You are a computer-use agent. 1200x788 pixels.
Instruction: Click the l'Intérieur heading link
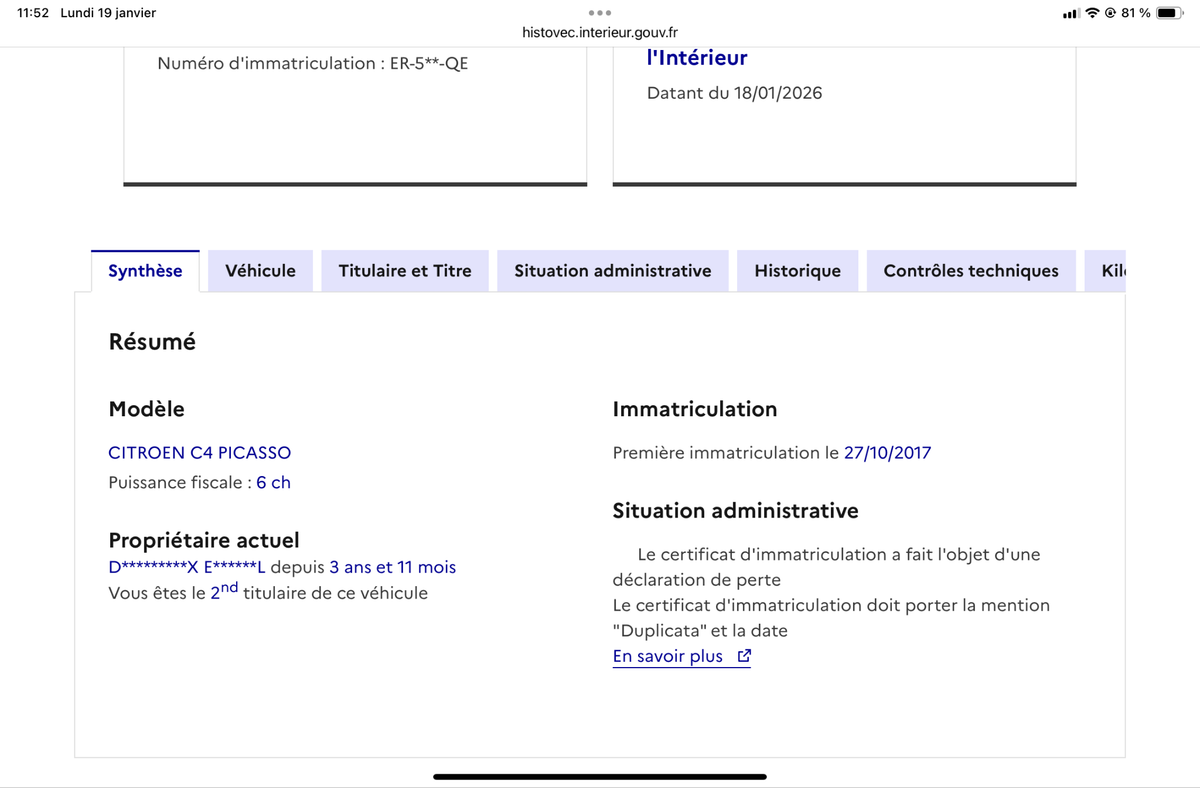click(697, 58)
